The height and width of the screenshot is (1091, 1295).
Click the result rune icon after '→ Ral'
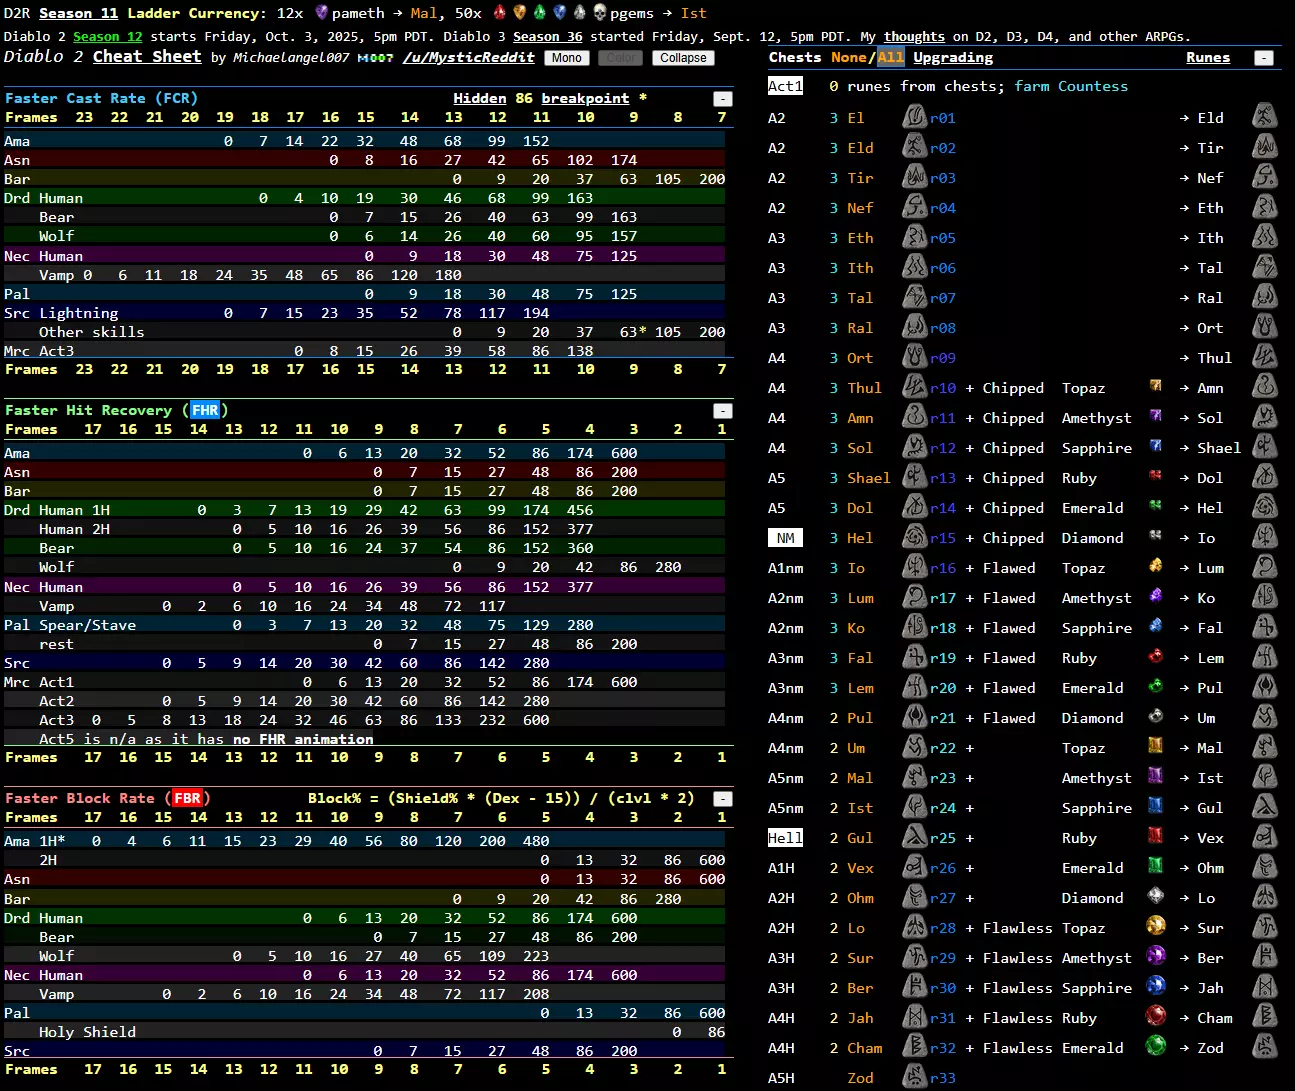click(1265, 297)
